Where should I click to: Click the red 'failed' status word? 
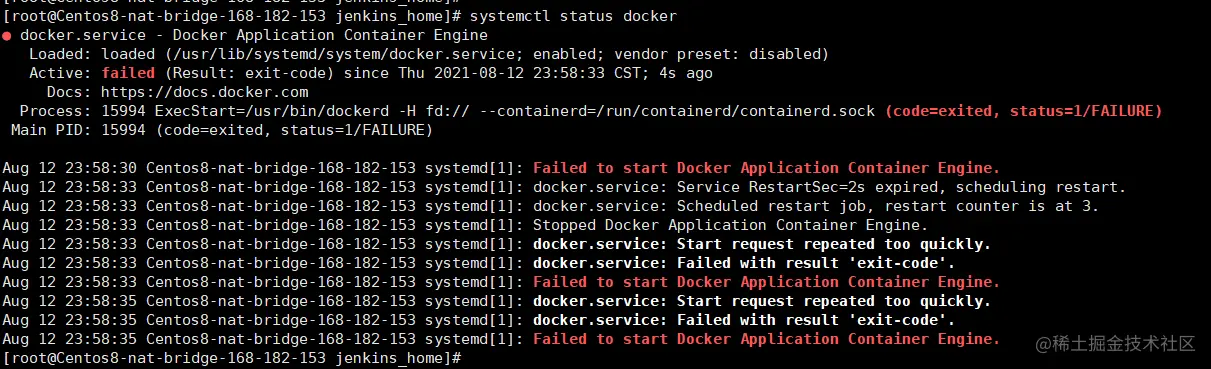pos(128,73)
